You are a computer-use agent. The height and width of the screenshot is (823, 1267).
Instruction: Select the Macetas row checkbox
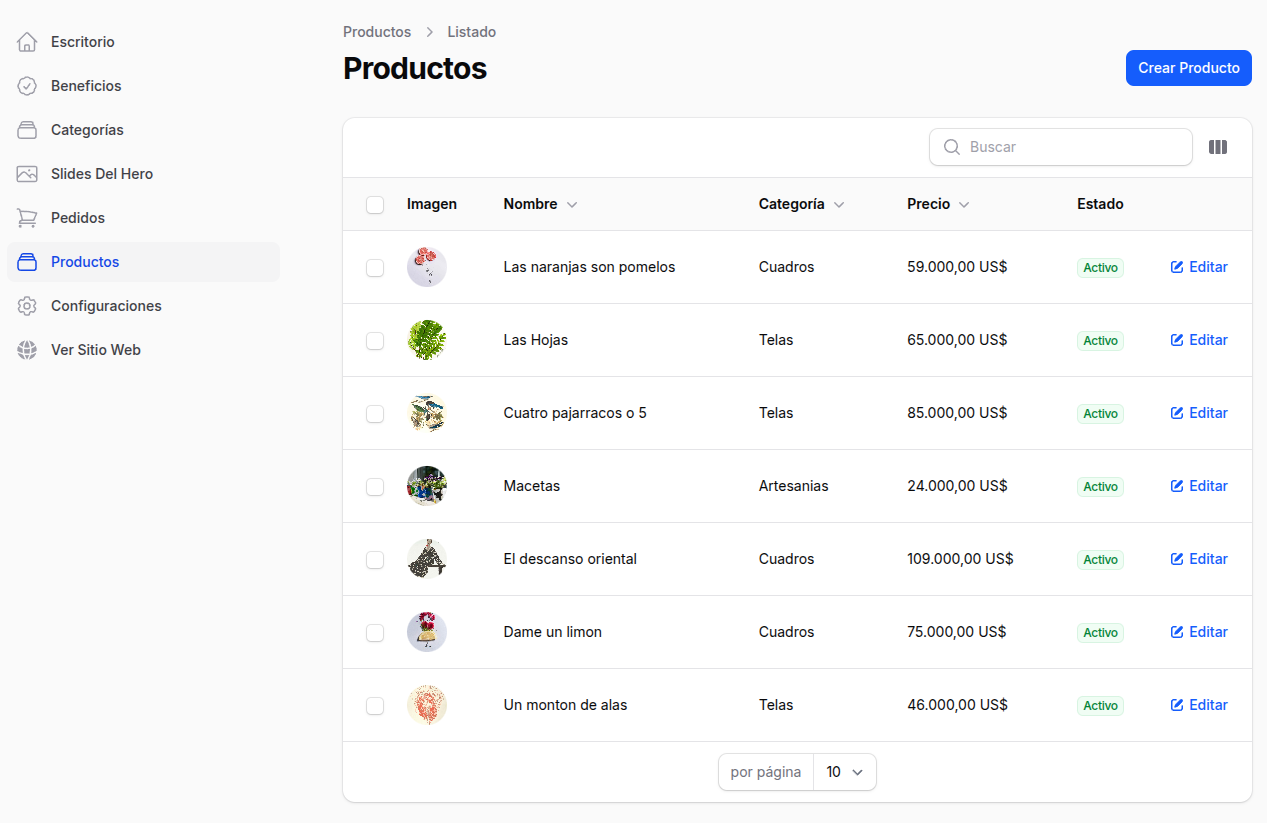(x=375, y=486)
